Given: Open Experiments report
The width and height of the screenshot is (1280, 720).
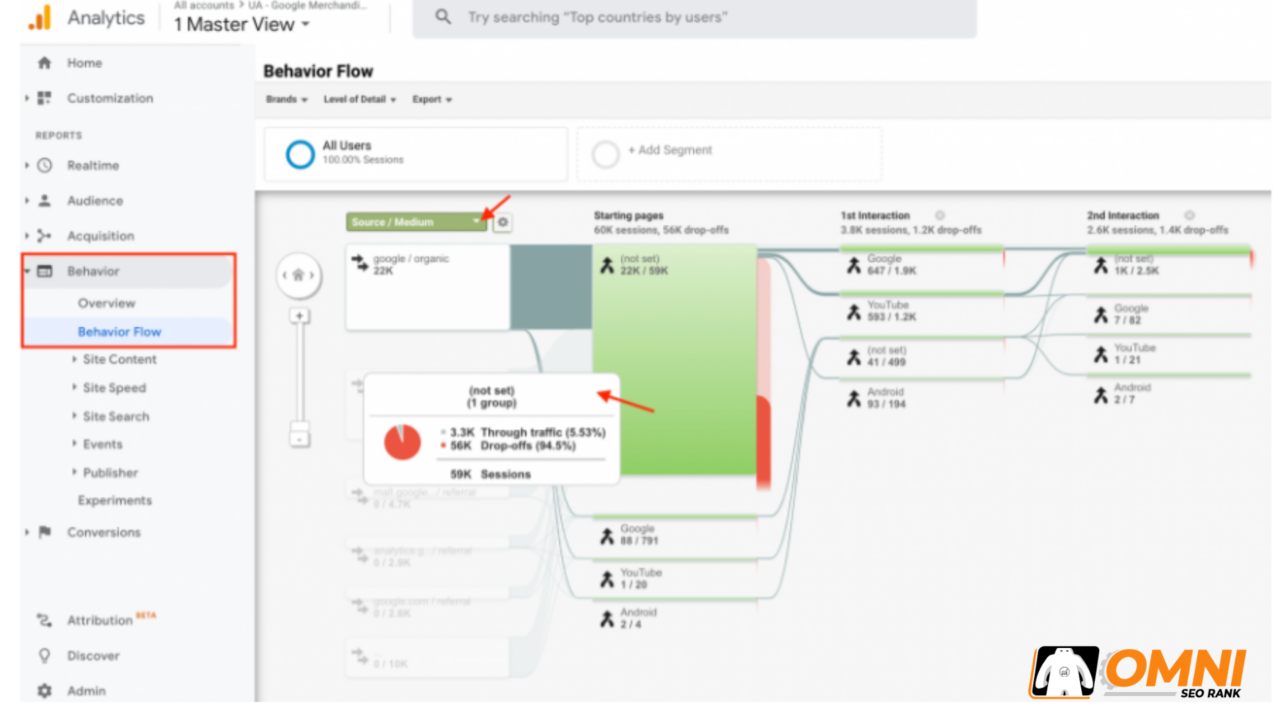Looking at the screenshot, I should 115,500.
